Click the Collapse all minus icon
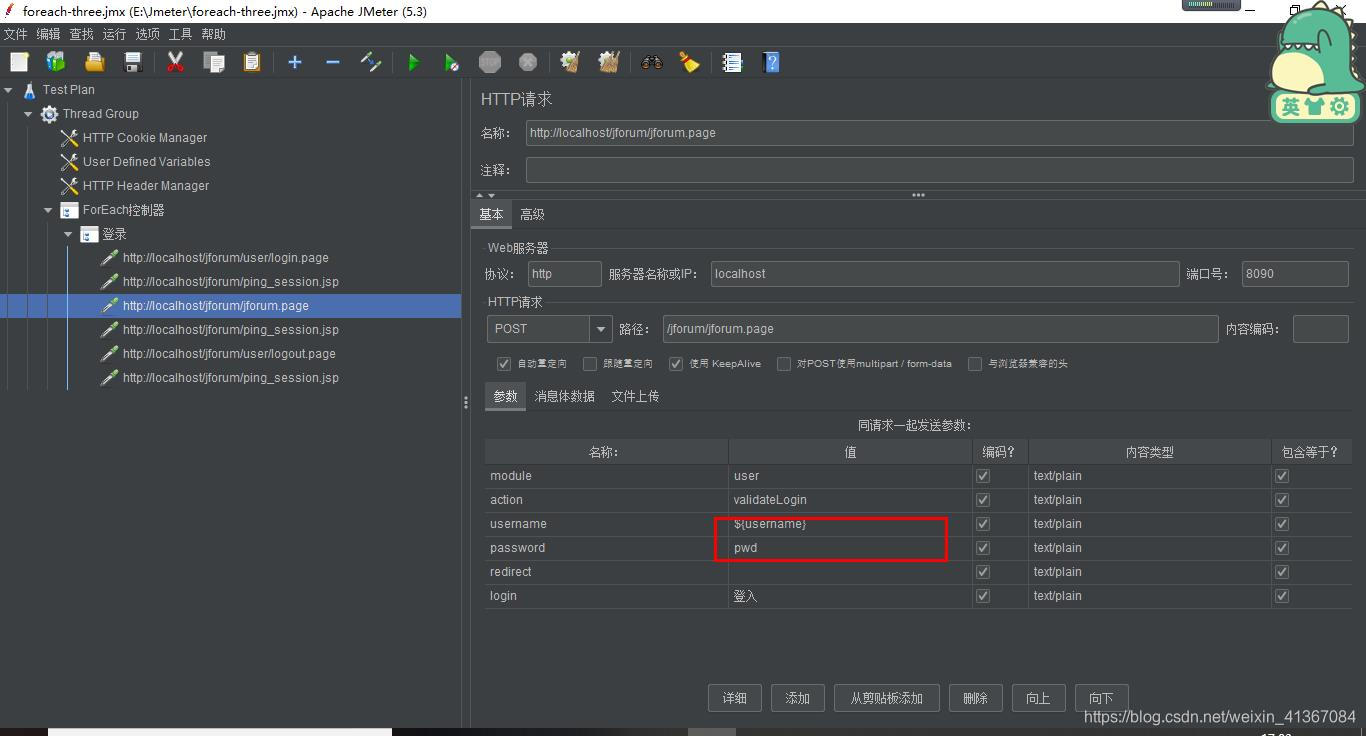1366x736 pixels. click(332, 62)
